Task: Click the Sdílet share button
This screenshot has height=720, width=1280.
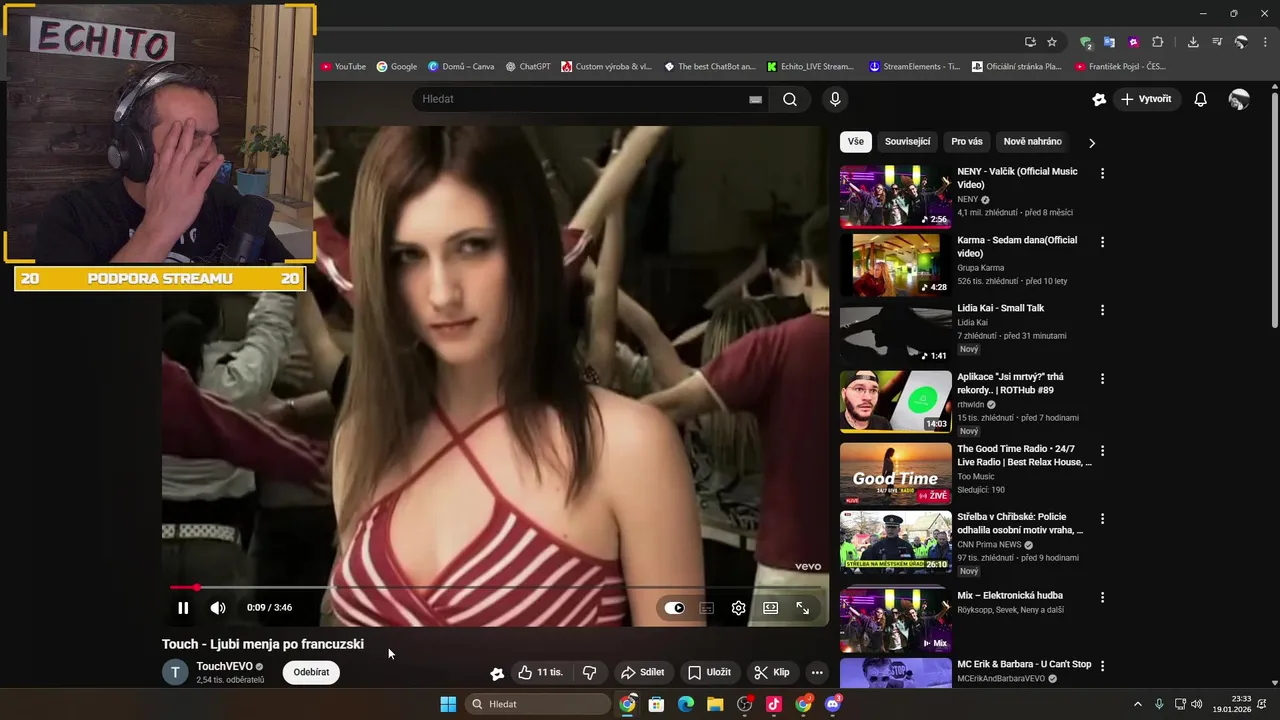Action: point(641,673)
